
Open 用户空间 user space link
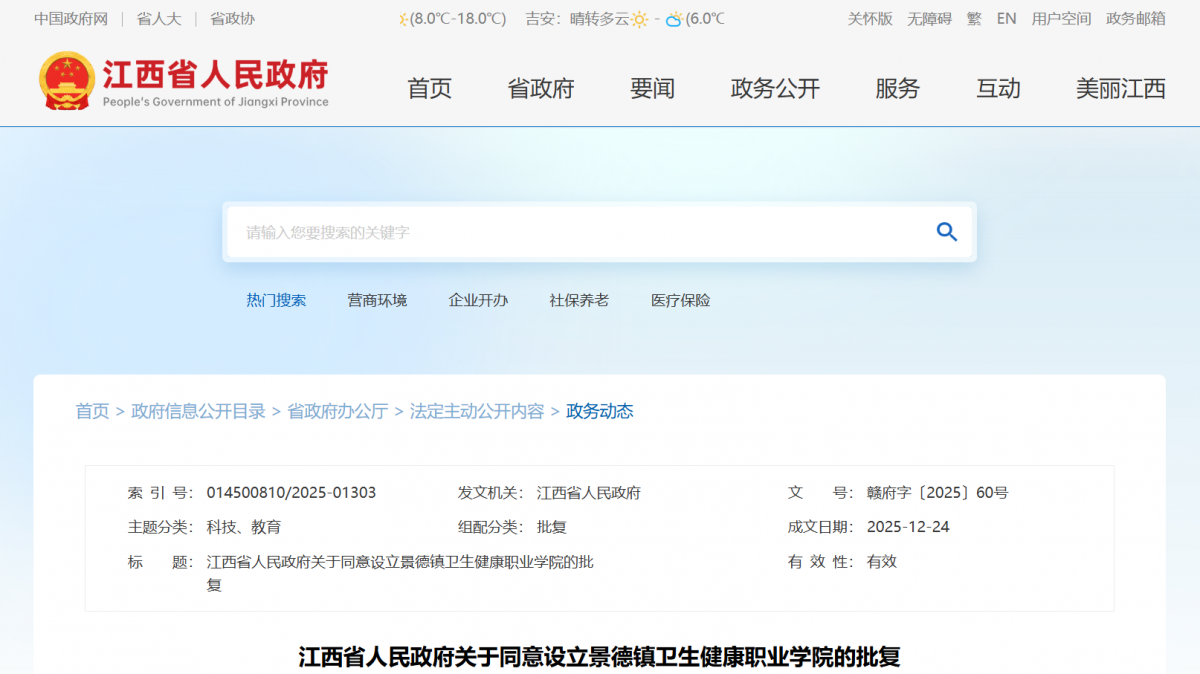[1061, 19]
